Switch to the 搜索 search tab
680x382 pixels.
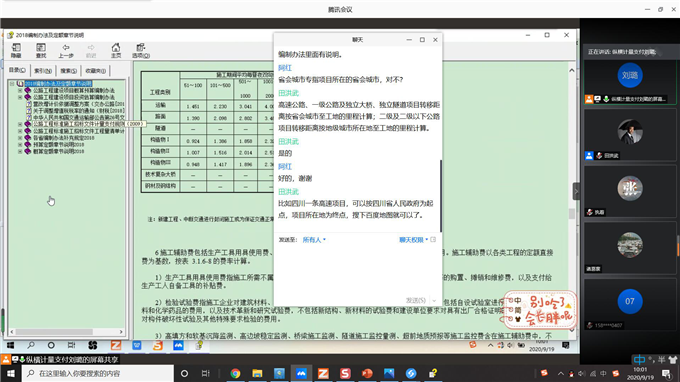pos(69,71)
